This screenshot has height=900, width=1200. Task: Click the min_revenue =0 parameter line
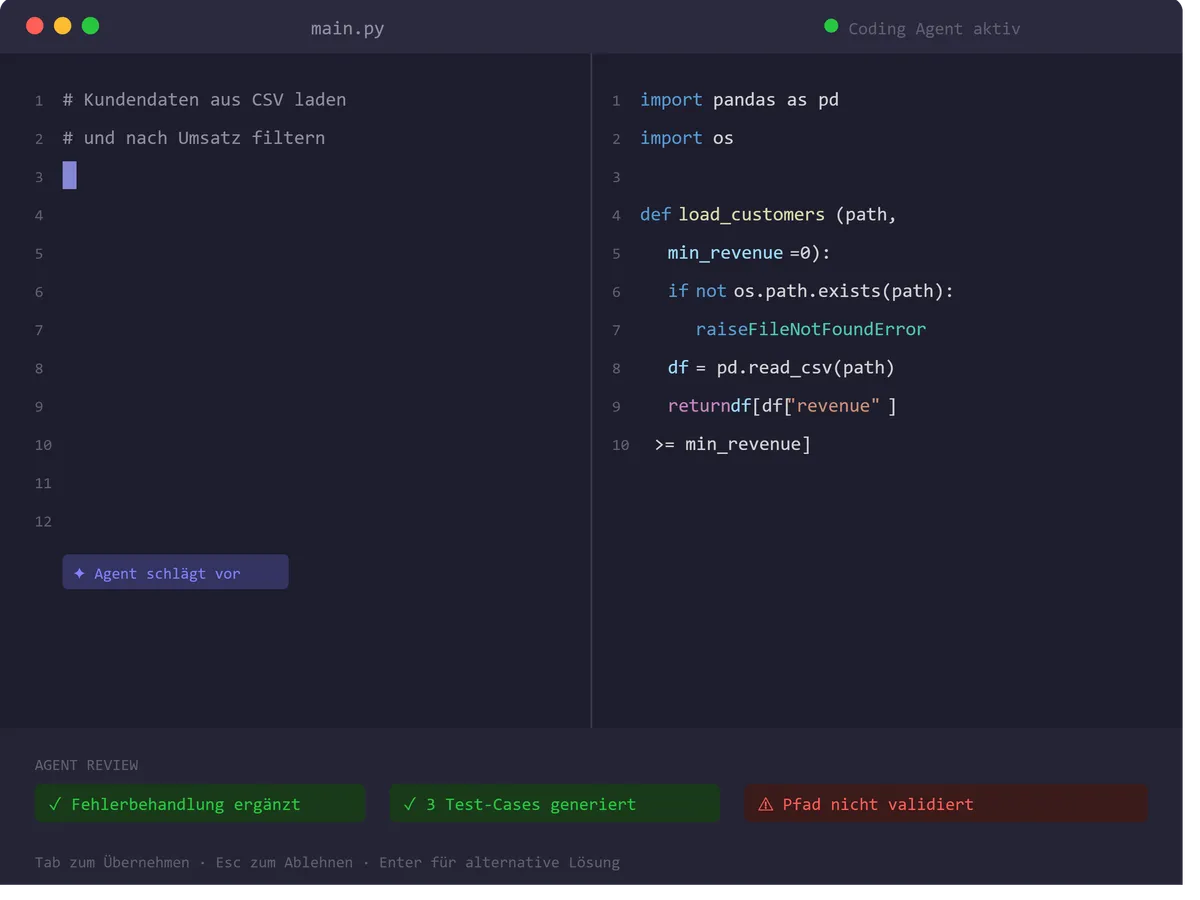[749, 253]
